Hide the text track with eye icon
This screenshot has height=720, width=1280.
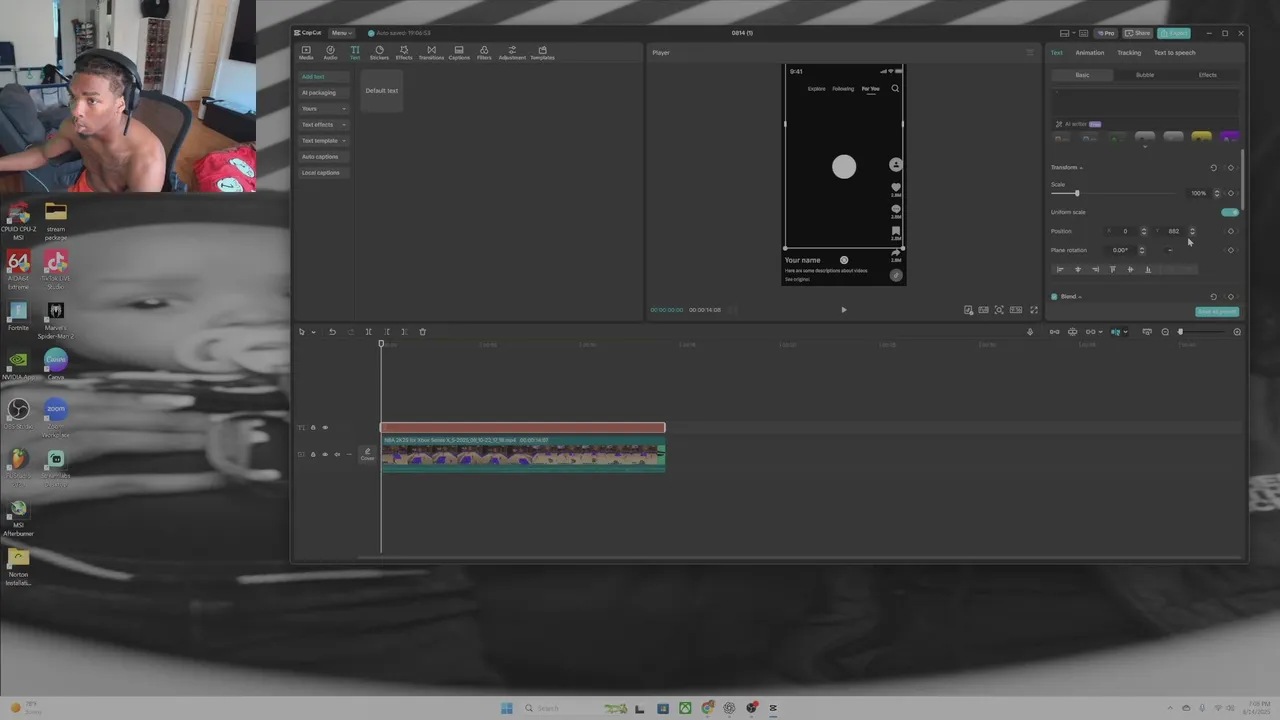coord(325,428)
